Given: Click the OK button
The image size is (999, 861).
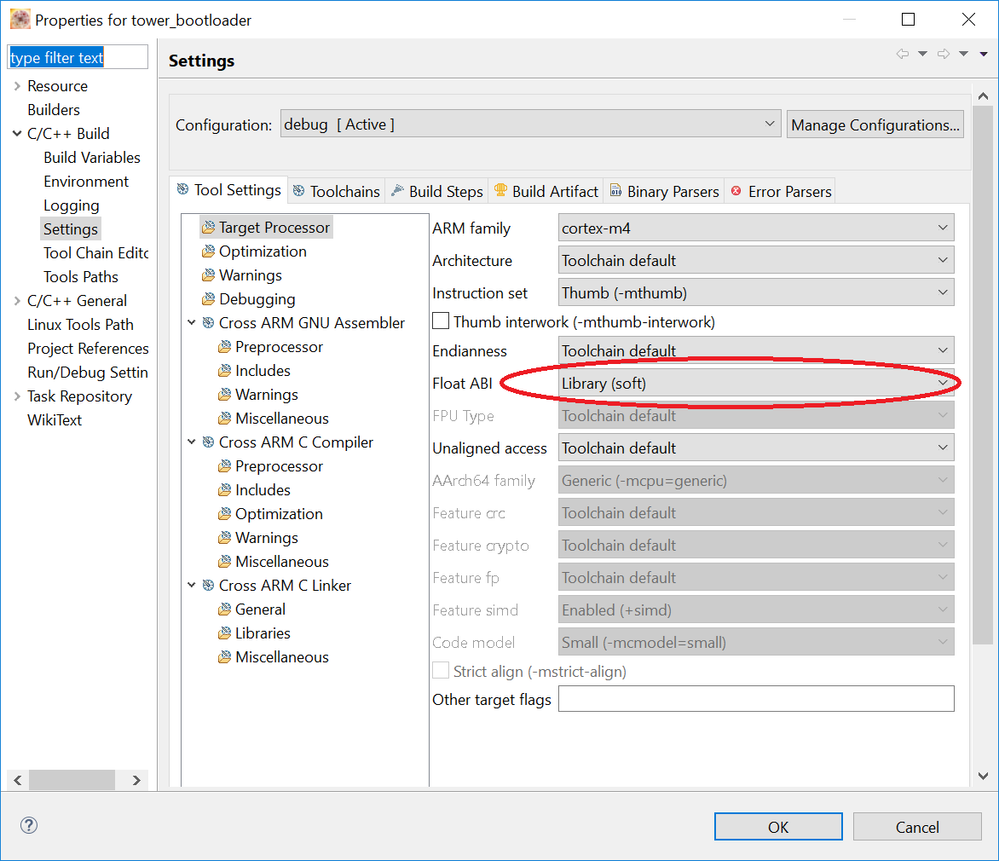Looking at the screenshot, I should (778, 827).
